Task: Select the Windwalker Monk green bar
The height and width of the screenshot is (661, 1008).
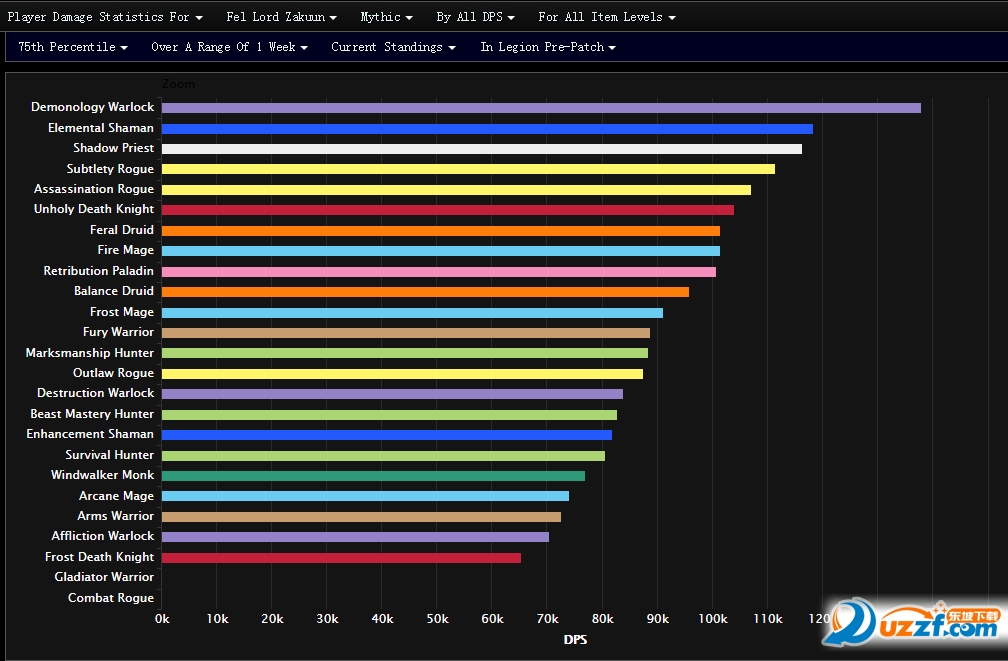Action: tap(374, 476)
